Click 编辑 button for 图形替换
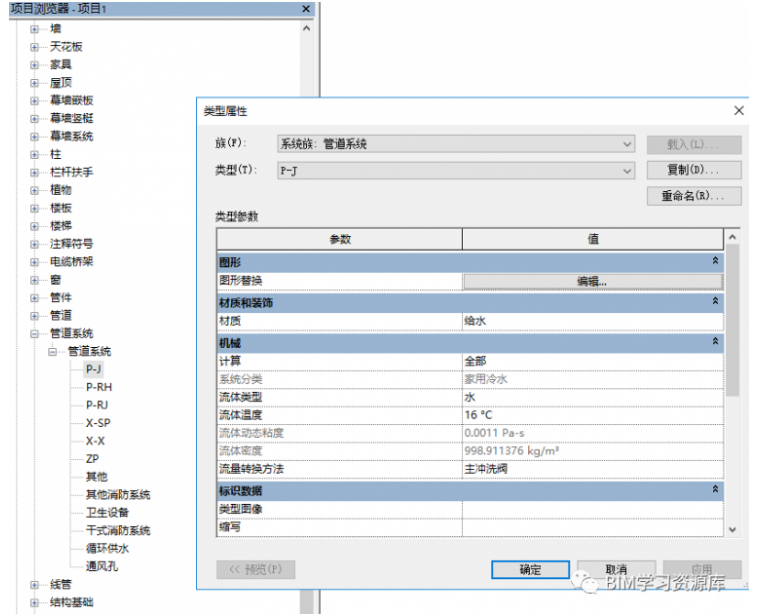757x614 pixels. 592,281
